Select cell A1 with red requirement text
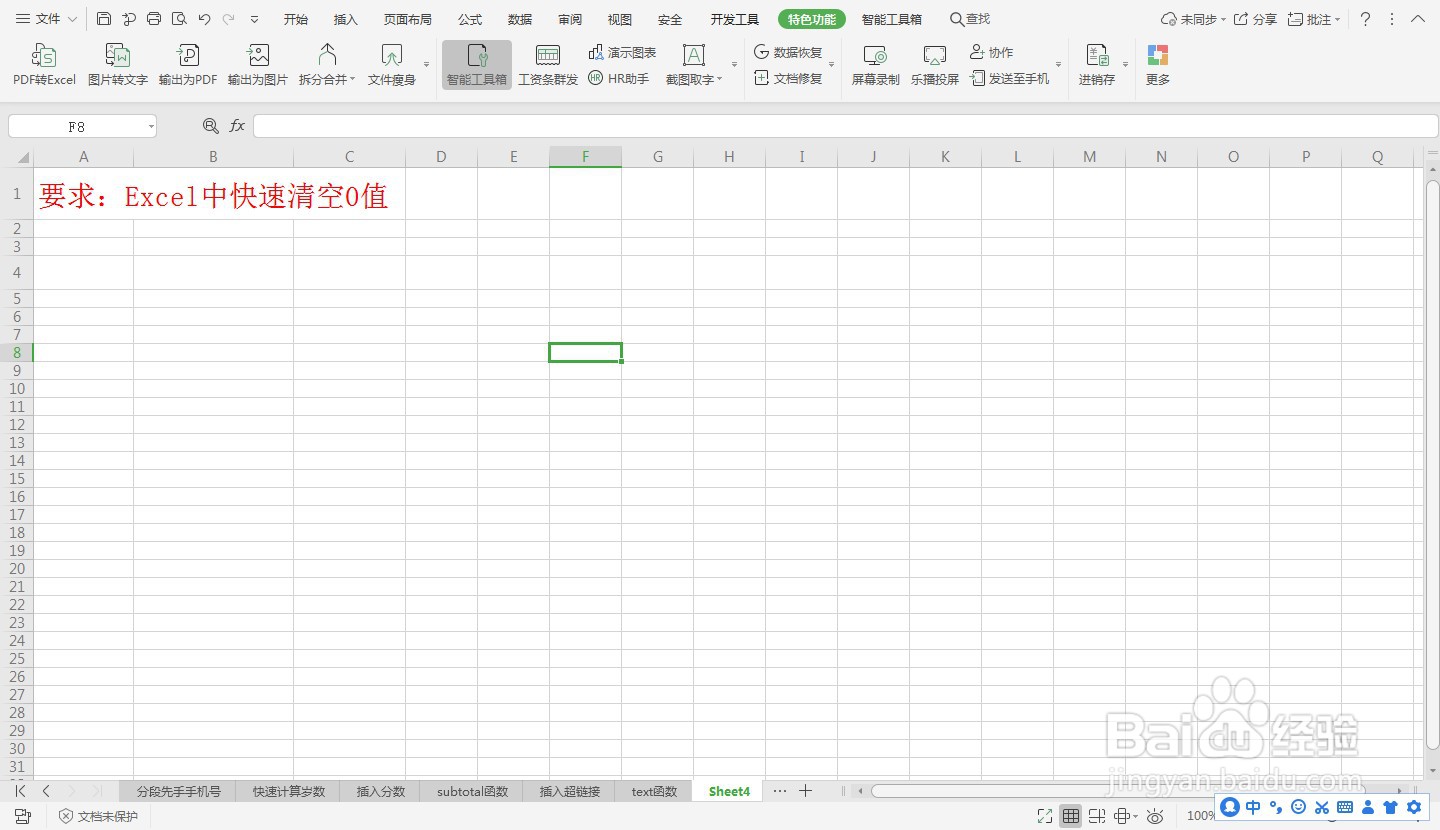The image size is (1440, 830). tap(83, 193)
